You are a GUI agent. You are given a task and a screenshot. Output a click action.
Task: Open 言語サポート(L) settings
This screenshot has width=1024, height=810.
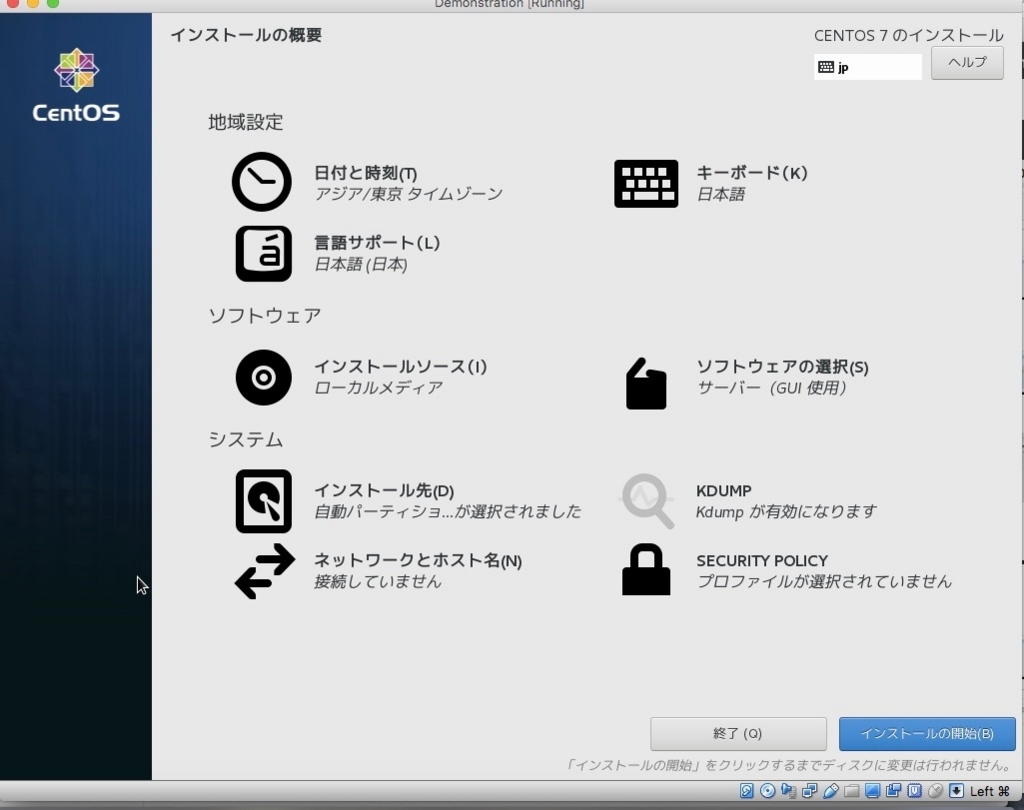point(377,243)
